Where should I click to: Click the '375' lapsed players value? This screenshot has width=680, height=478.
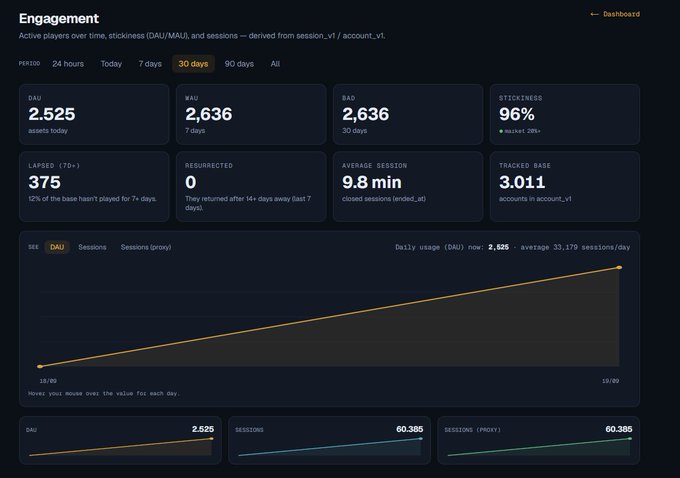(x=44, y=182)
